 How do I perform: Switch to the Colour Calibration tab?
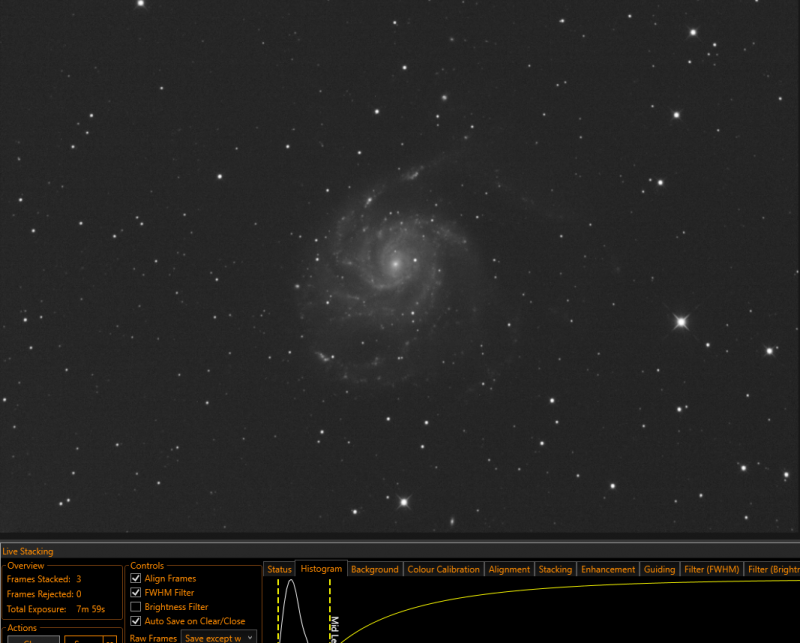point(443,569)
